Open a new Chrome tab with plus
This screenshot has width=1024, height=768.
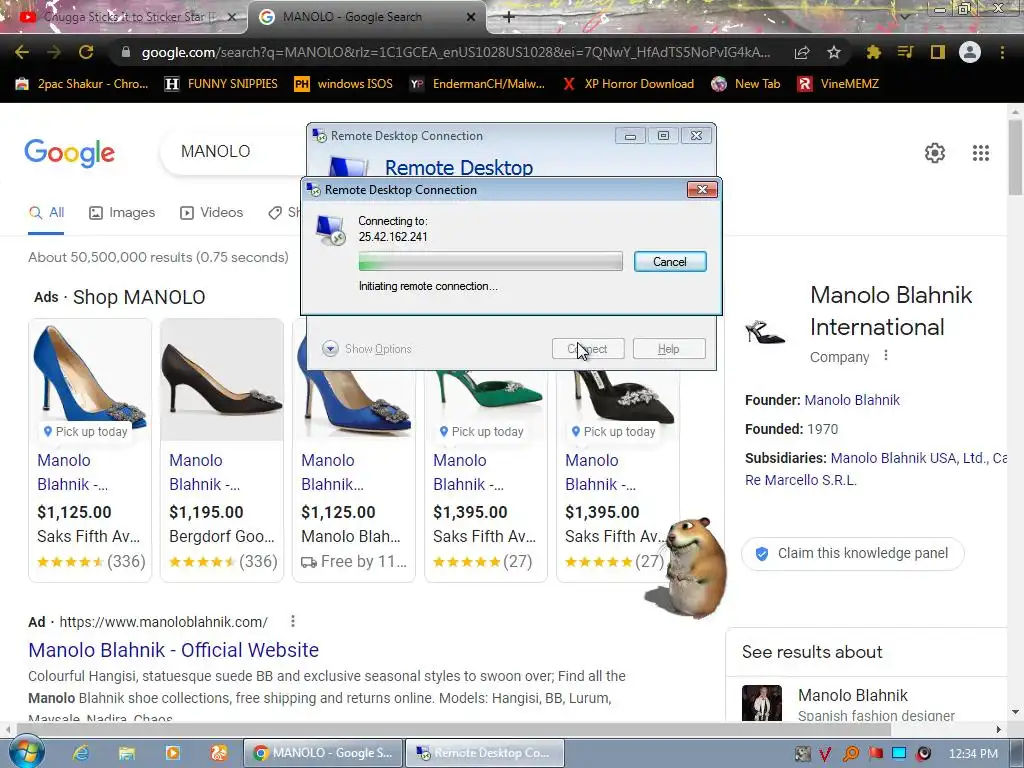coord(509,17)
